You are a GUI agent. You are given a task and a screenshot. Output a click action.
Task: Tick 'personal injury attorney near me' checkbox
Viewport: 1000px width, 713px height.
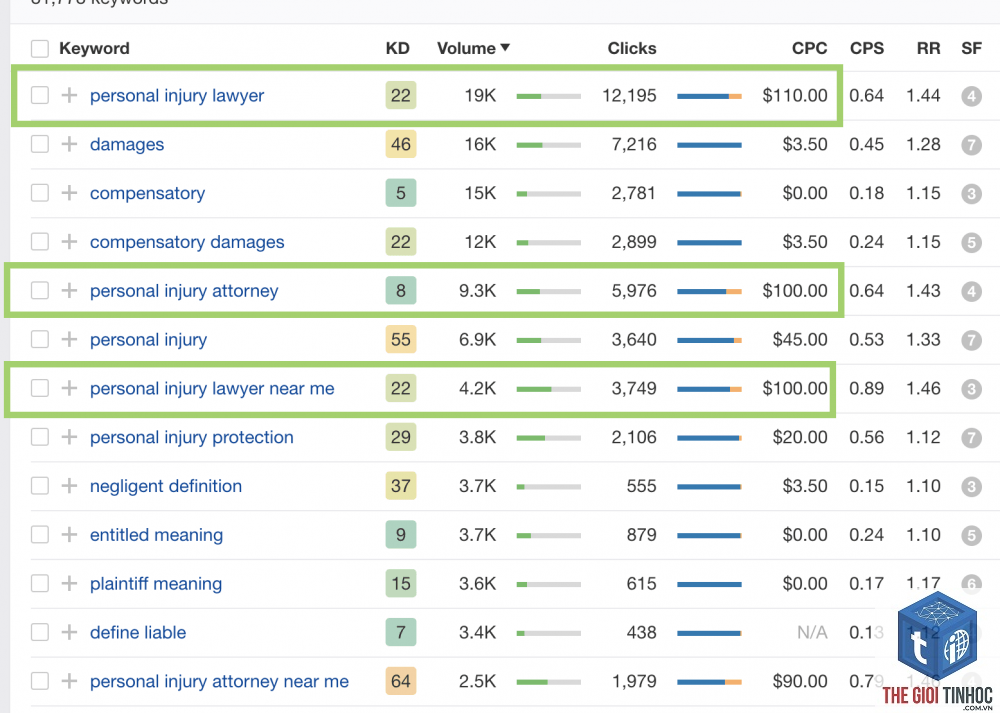[40, 681]
